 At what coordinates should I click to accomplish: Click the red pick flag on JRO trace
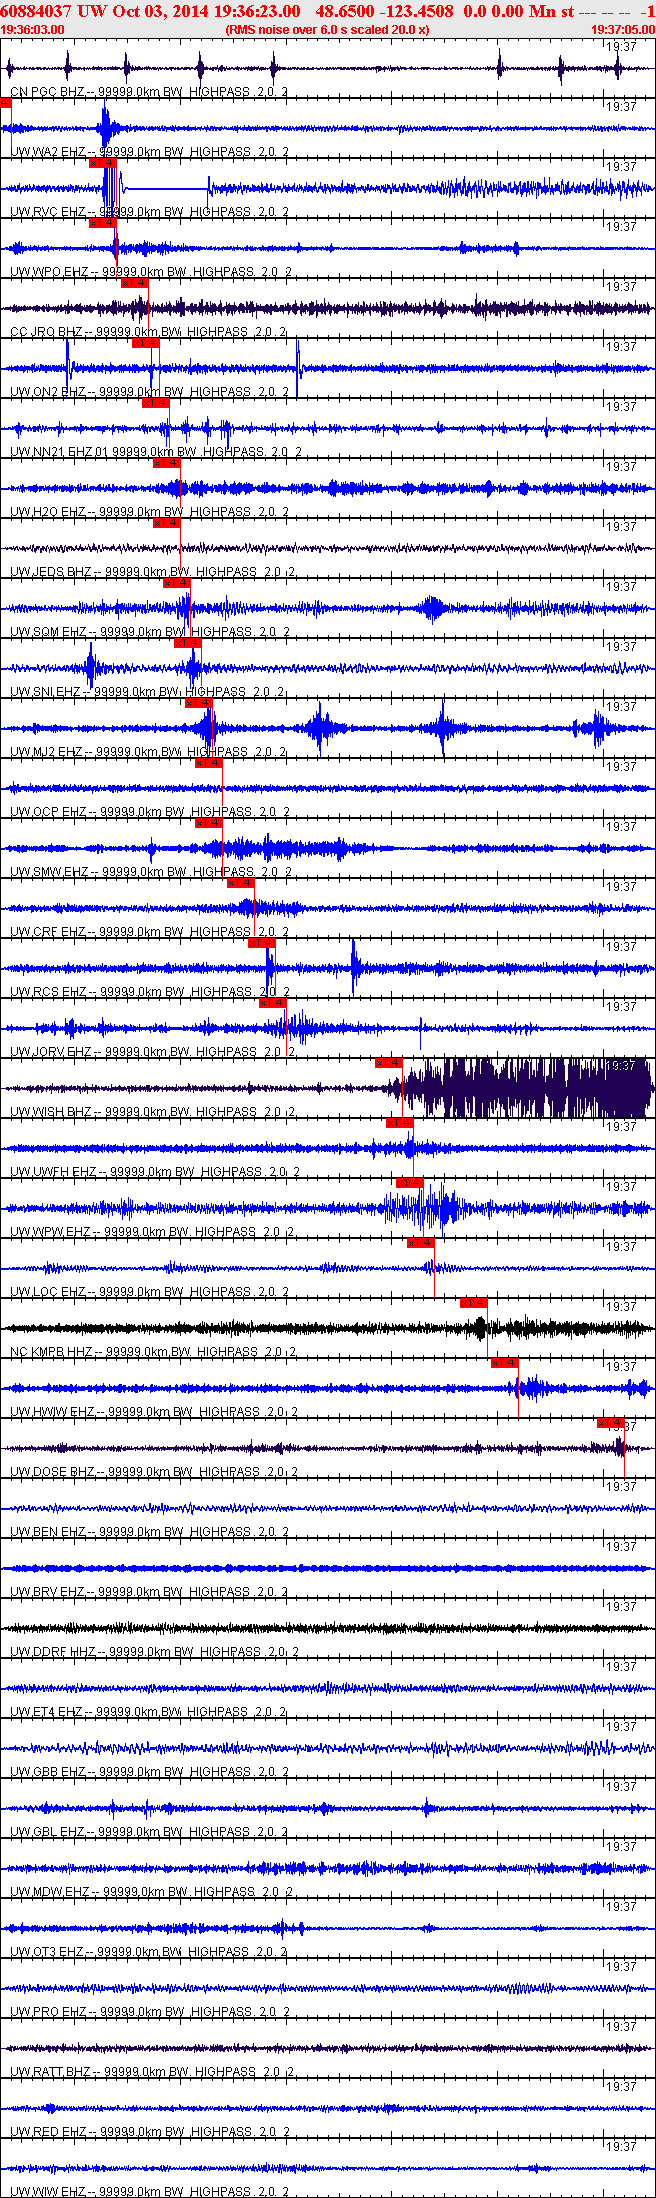(x=135, y=282)
